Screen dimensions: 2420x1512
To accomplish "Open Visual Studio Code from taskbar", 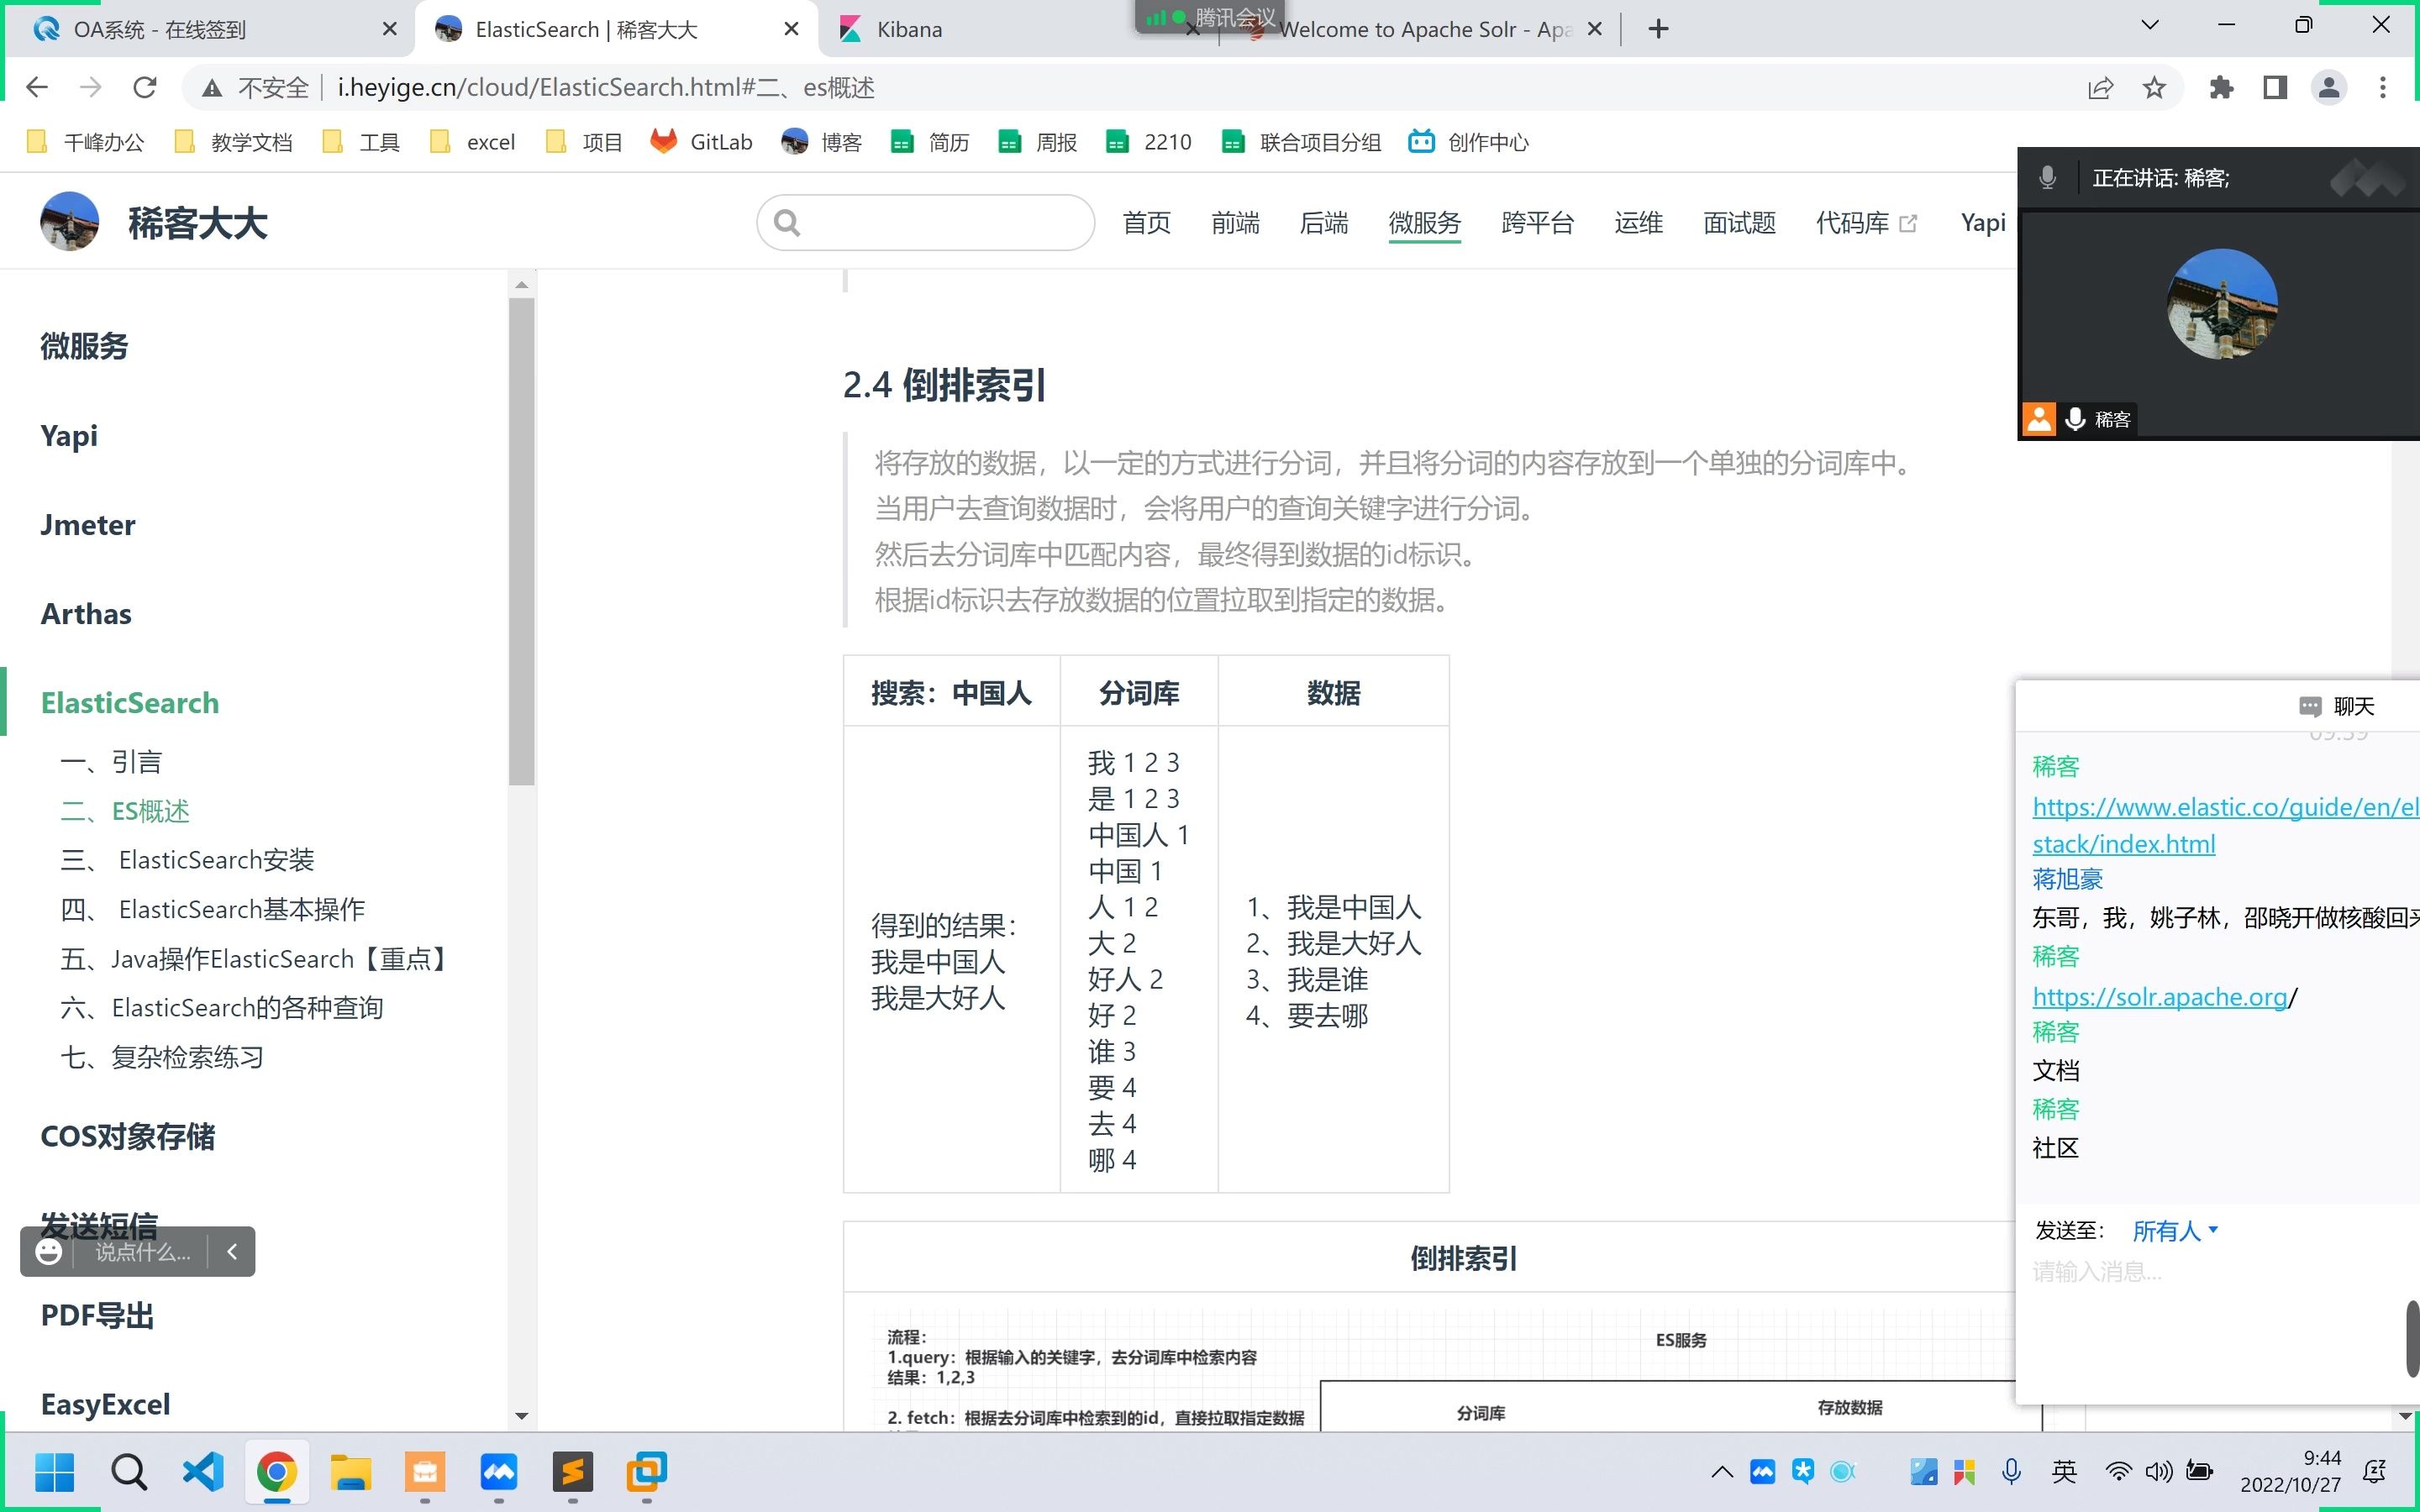I will tap(203, 1472).
